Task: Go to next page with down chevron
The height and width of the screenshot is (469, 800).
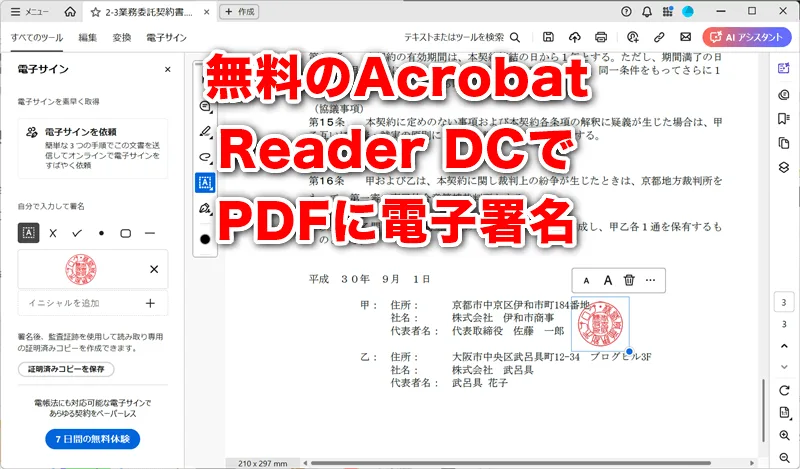Action: pyautogui.click(x=784, y=367)
